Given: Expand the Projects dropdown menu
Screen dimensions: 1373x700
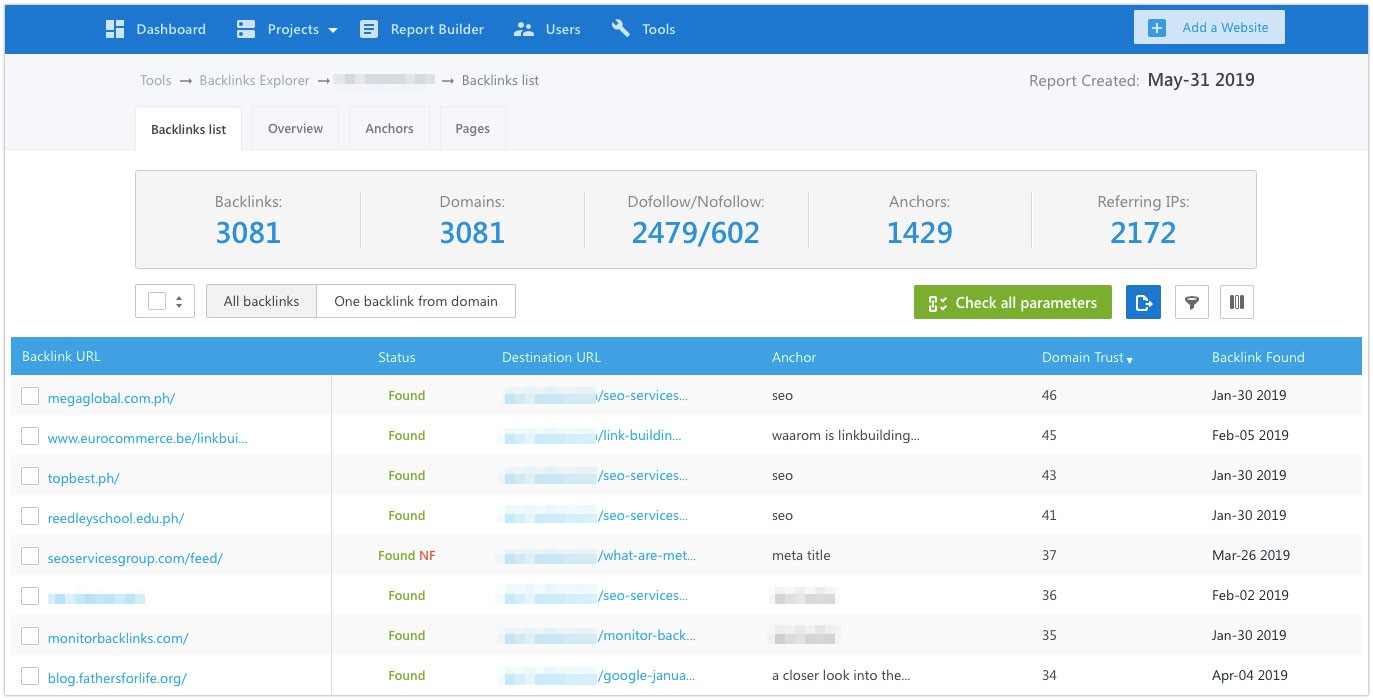Looking at the screenshot, I should tap(333, 30).
